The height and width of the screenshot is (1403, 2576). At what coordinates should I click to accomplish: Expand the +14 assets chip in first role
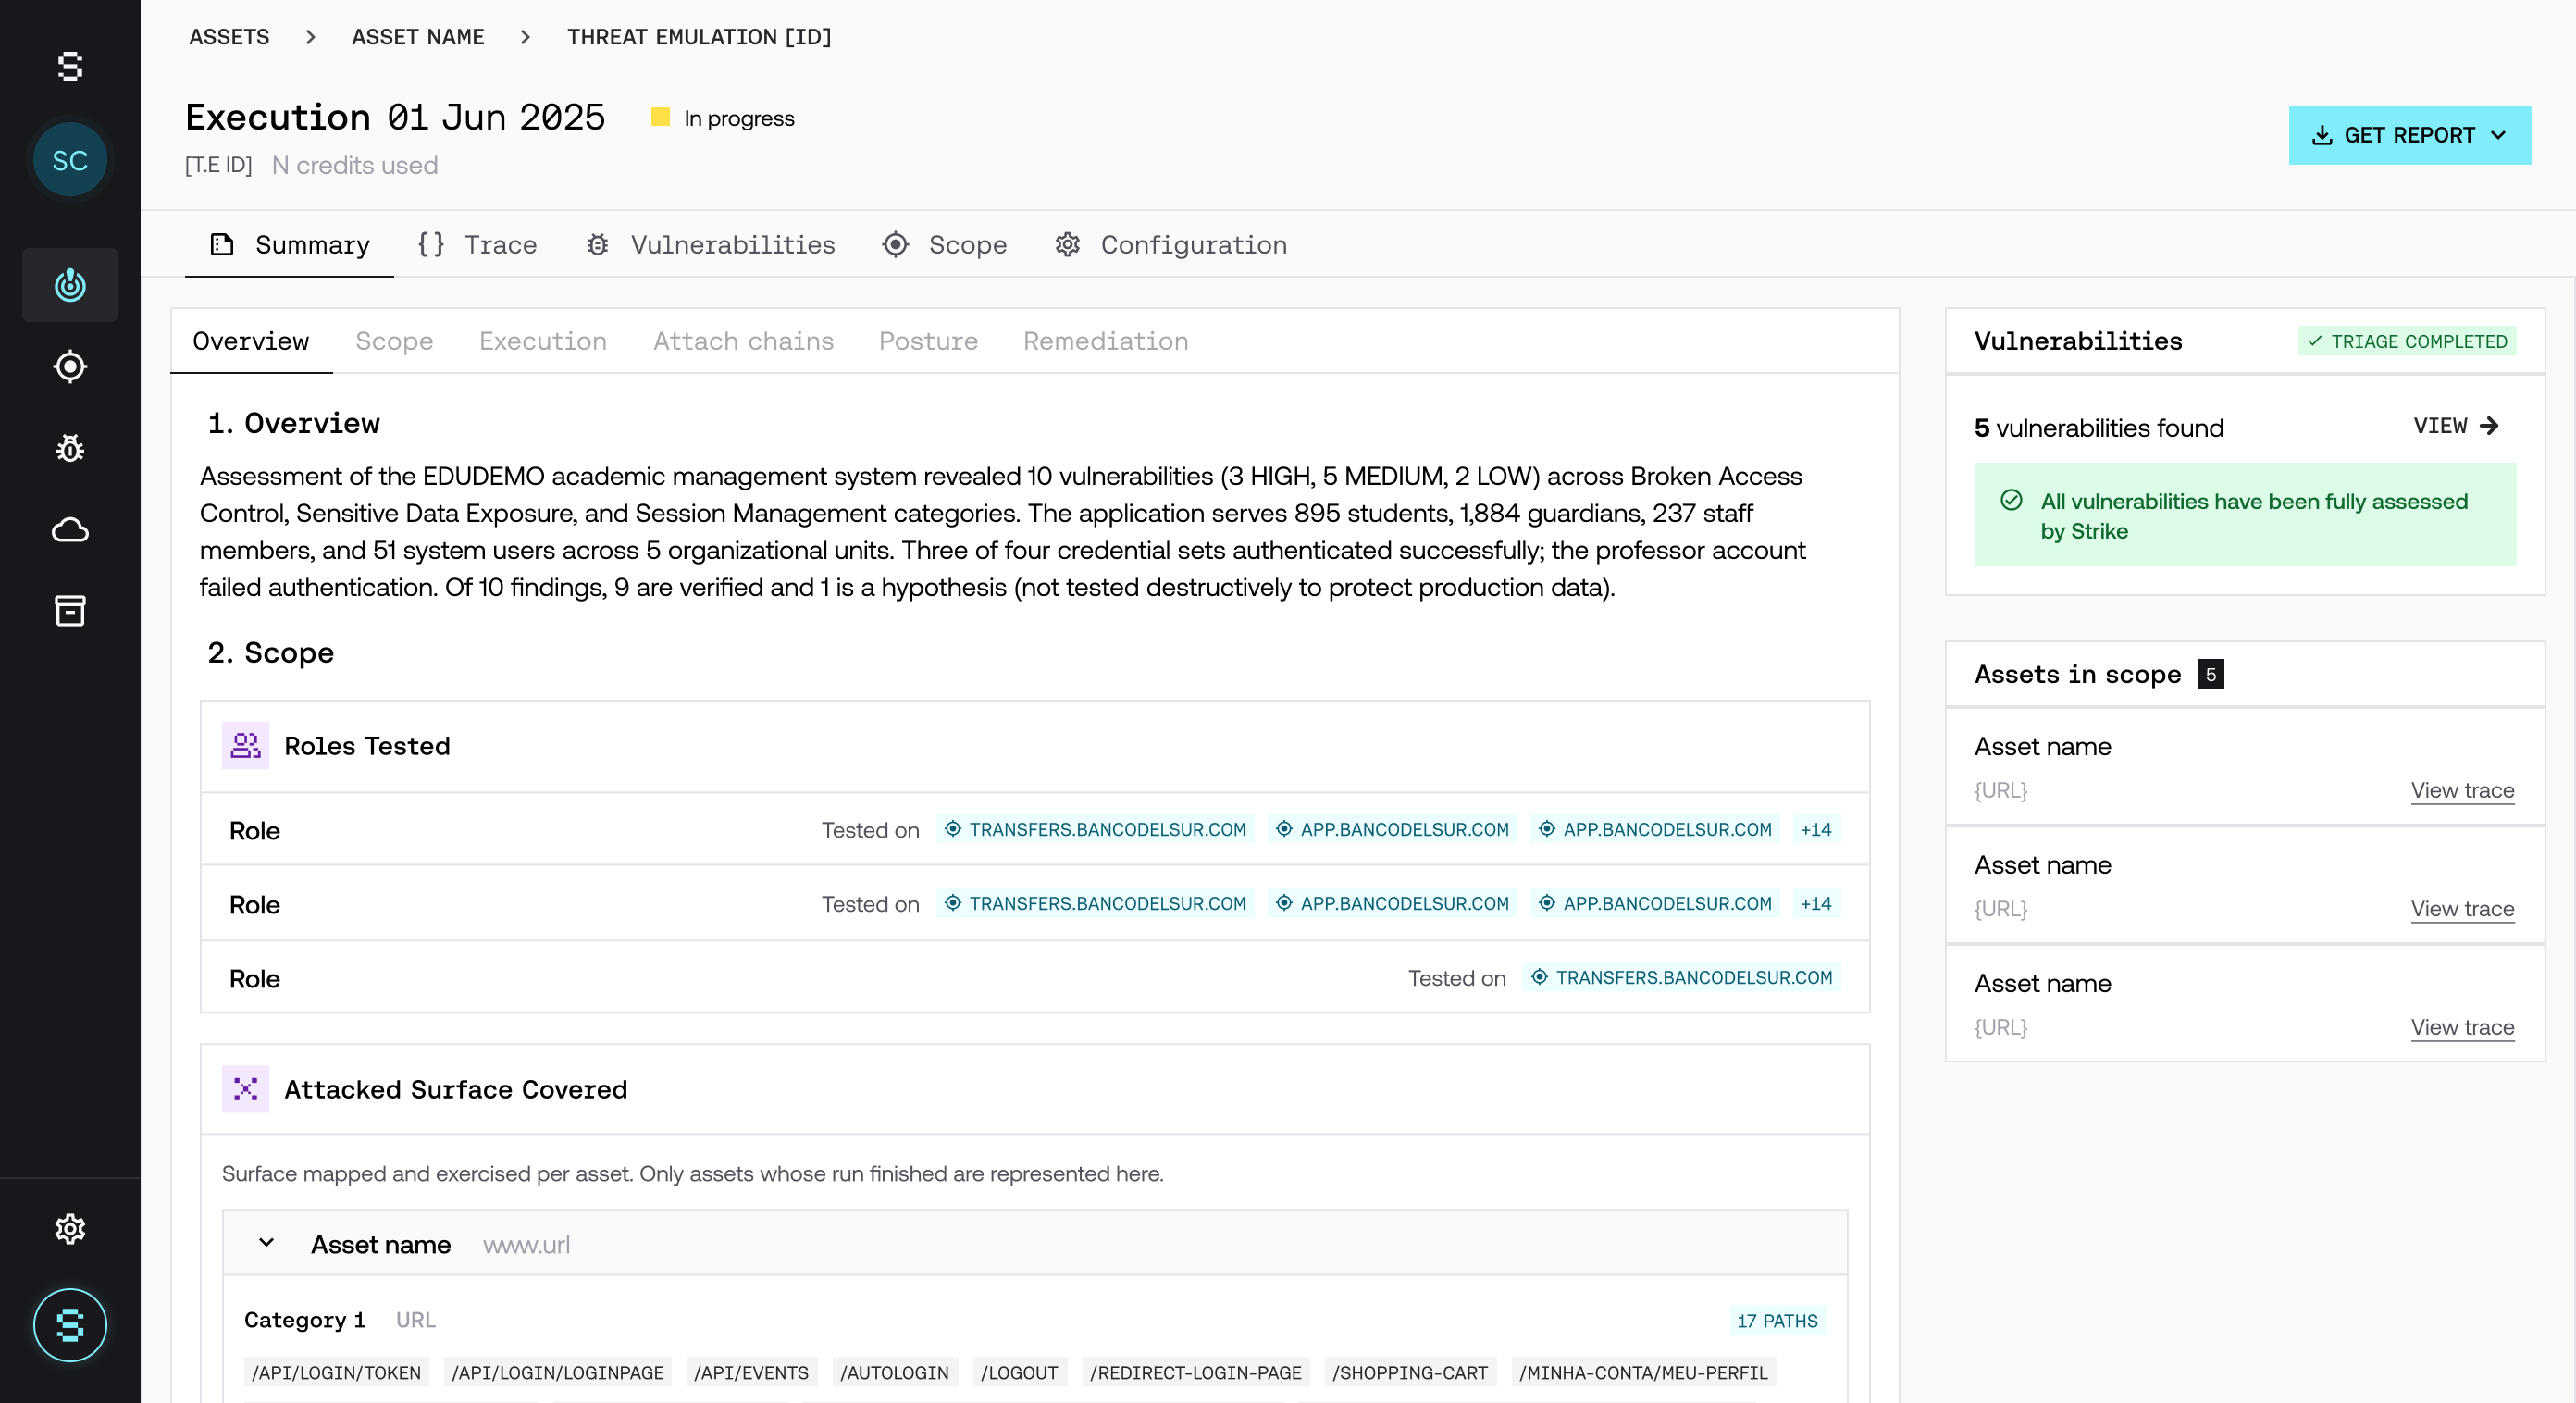(1816, 829)
